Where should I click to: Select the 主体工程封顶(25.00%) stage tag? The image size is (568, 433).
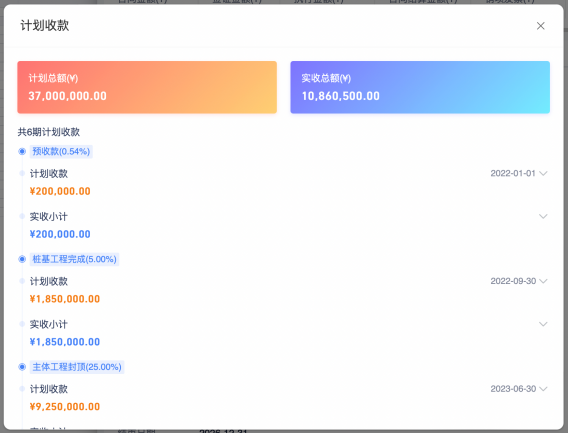pos(77,367)
